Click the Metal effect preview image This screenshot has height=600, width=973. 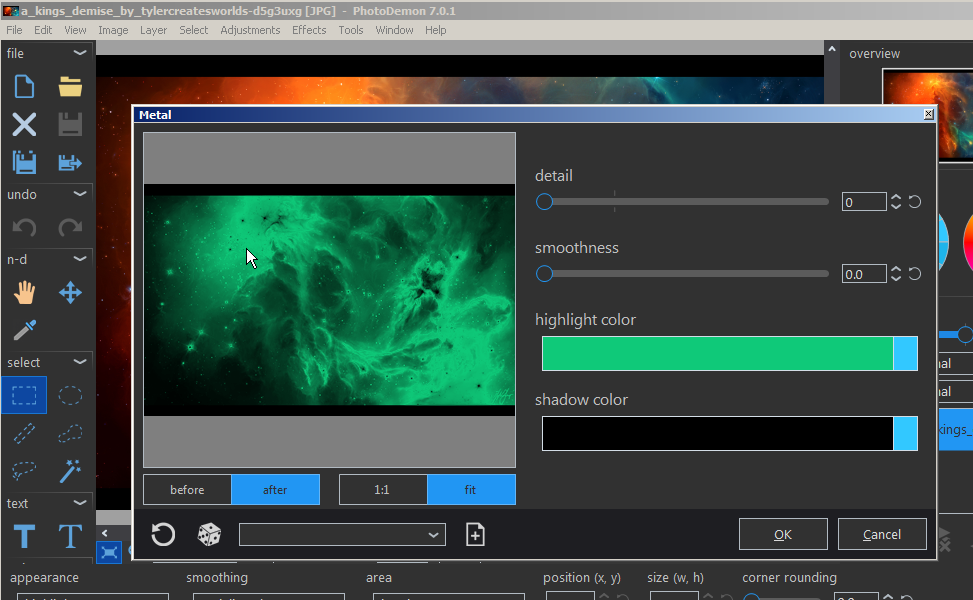tap(330, 300)
